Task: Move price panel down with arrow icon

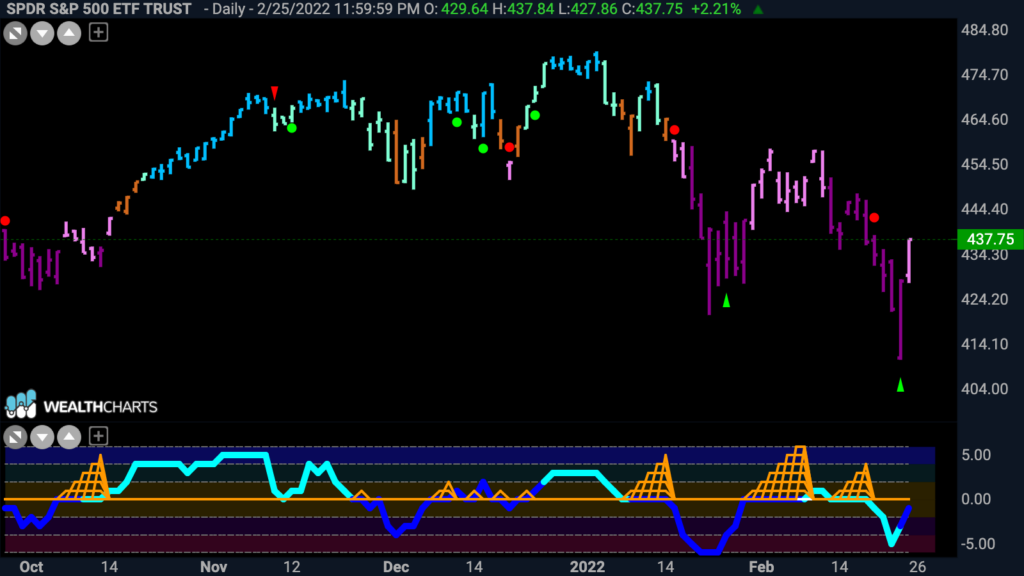Action: 42,33
